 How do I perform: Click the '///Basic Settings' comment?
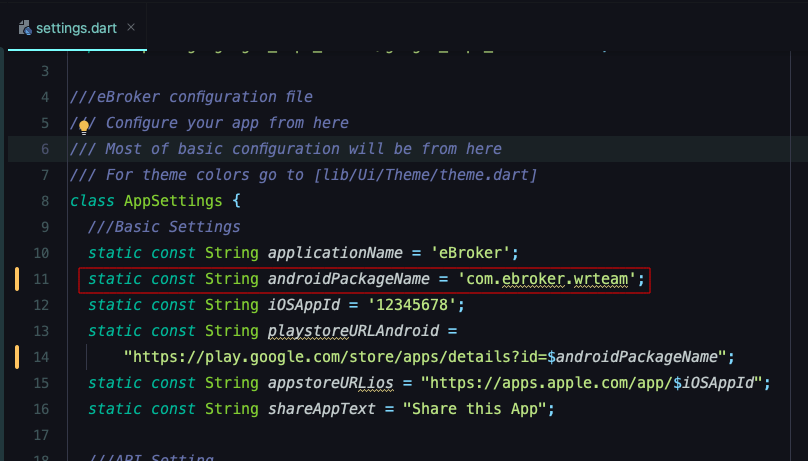click(164, 227)
